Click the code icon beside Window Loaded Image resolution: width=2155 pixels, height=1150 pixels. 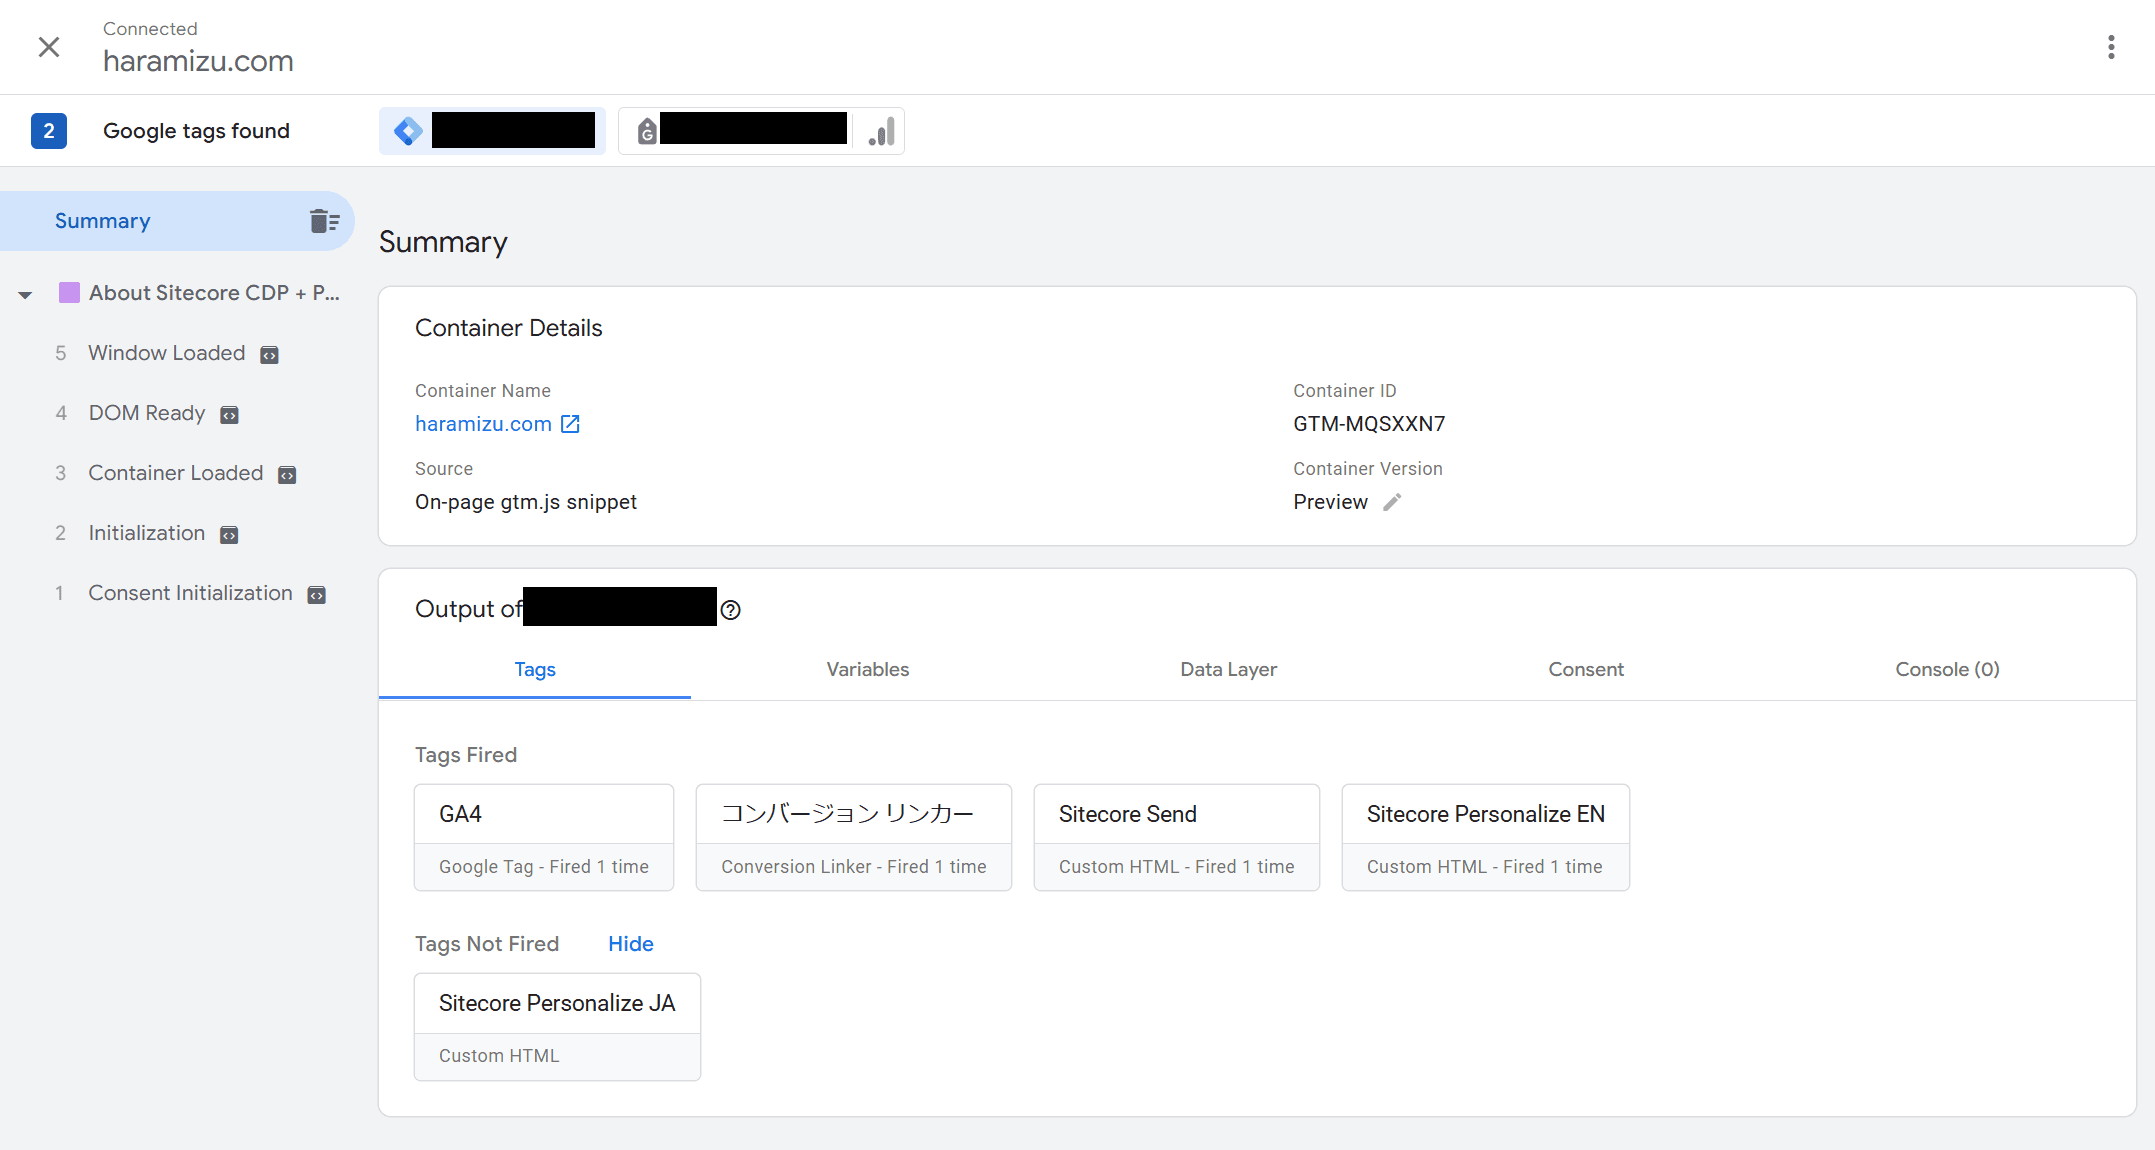(269, 355)
